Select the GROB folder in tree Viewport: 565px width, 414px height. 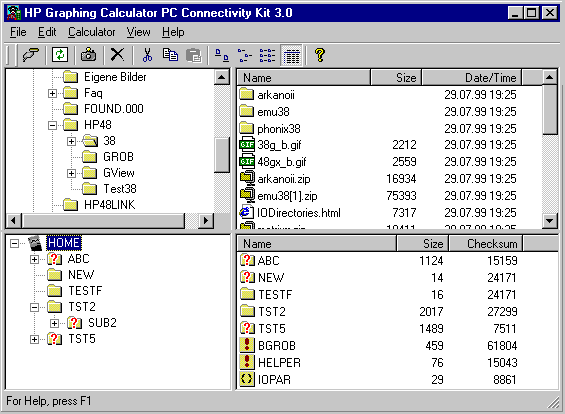118,157
